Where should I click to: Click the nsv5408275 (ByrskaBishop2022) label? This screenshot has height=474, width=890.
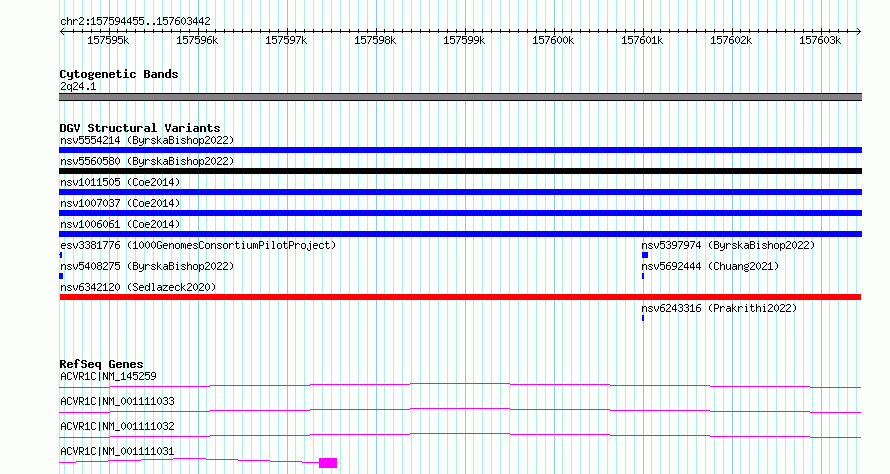pos(147,266)
